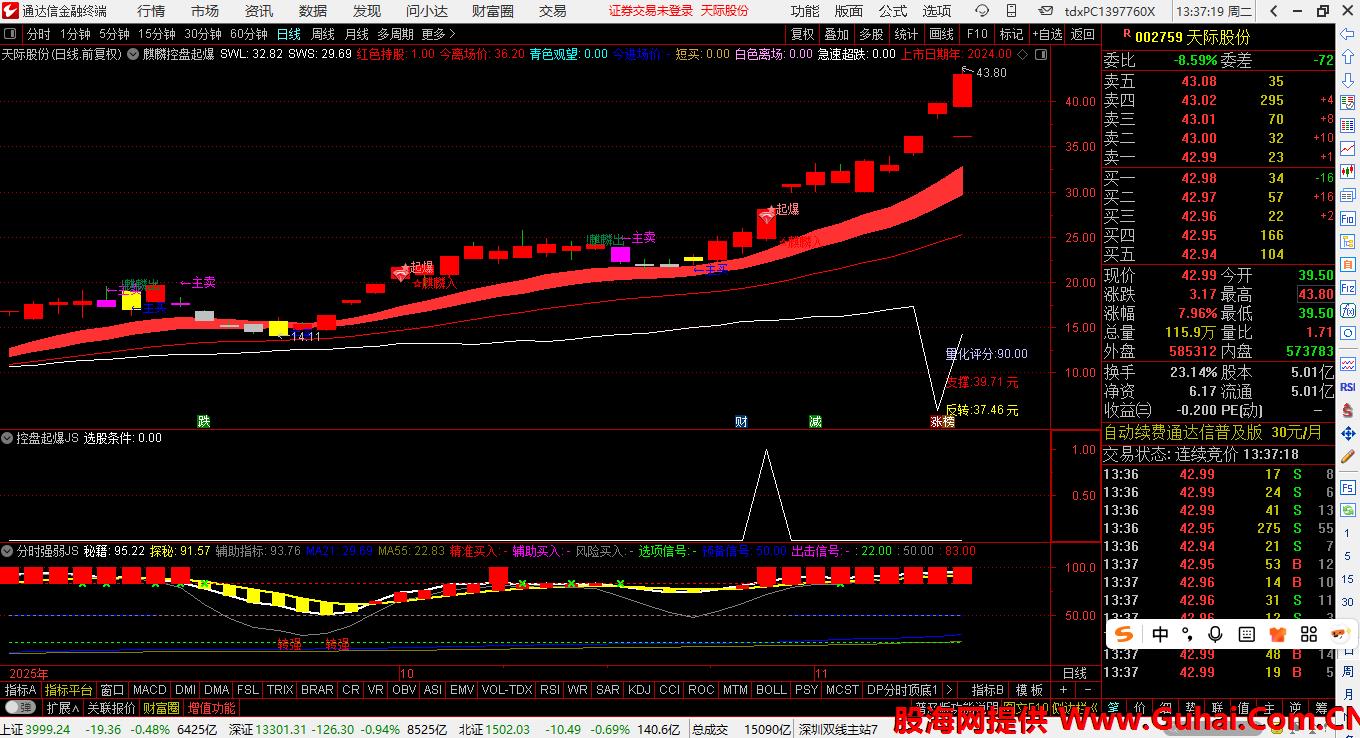Toggle the 叠加 overlay button
Image resolution: width=1360 pixels, height=738 pixels.
coord(836,34)
